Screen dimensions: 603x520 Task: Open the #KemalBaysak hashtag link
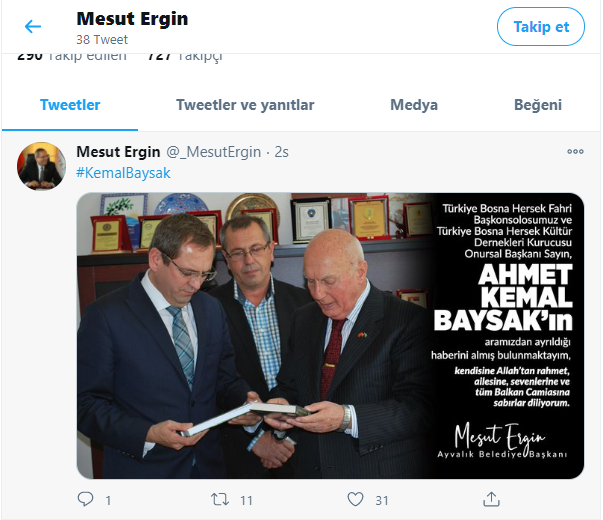(x=123, y=173)
